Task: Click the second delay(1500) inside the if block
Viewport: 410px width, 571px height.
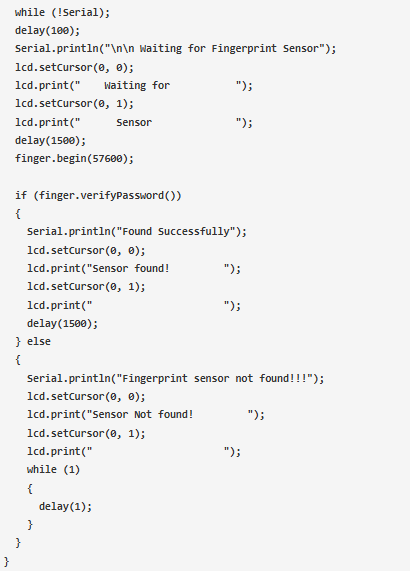Action: 62,324
